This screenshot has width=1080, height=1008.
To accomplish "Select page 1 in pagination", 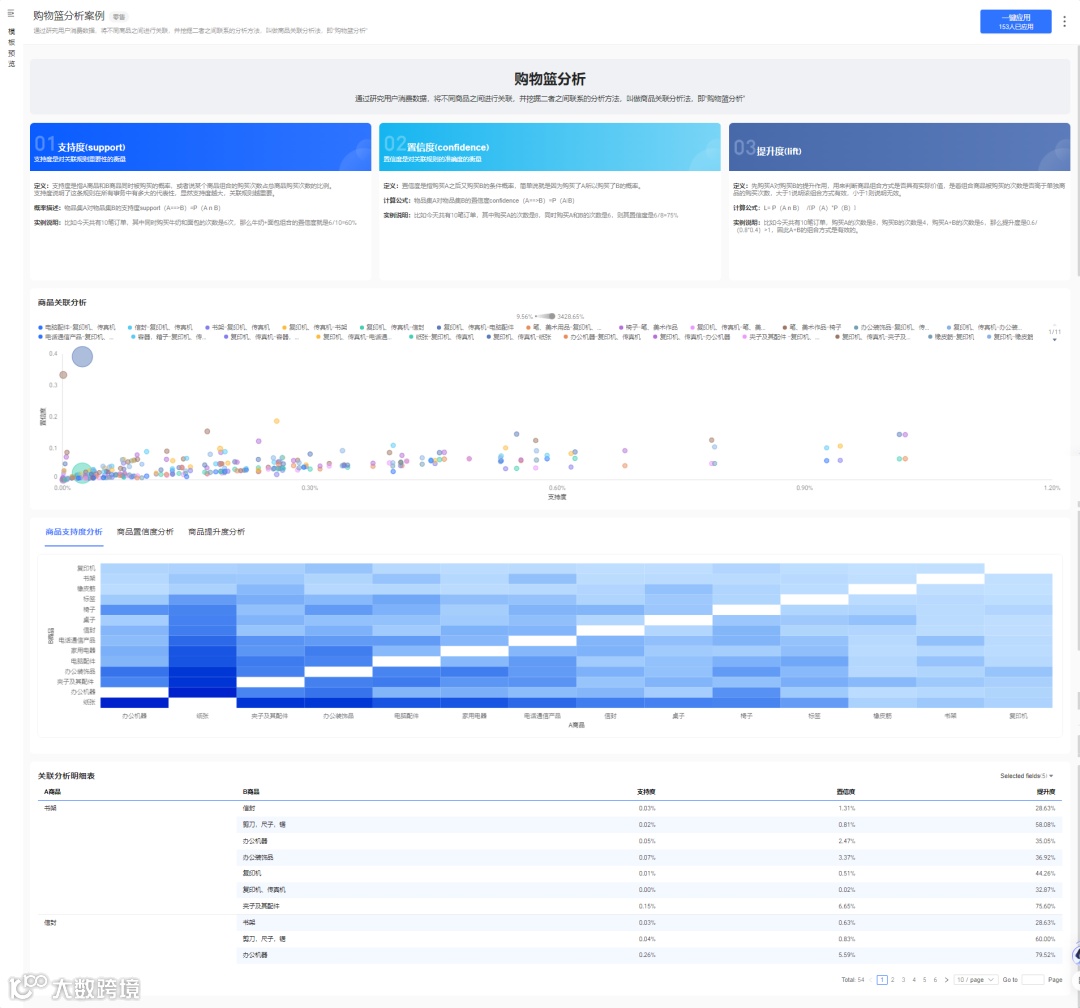I will pos(882,980).
